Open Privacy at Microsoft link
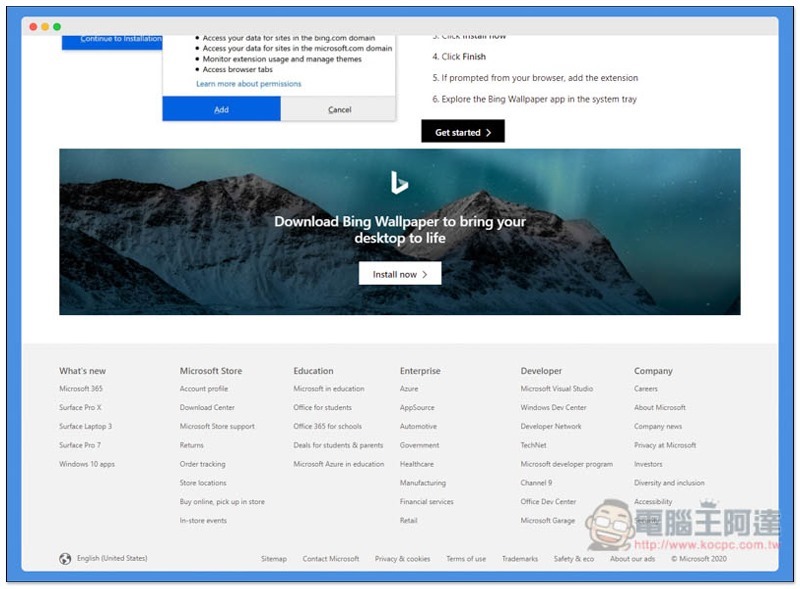 pos(665,445)
